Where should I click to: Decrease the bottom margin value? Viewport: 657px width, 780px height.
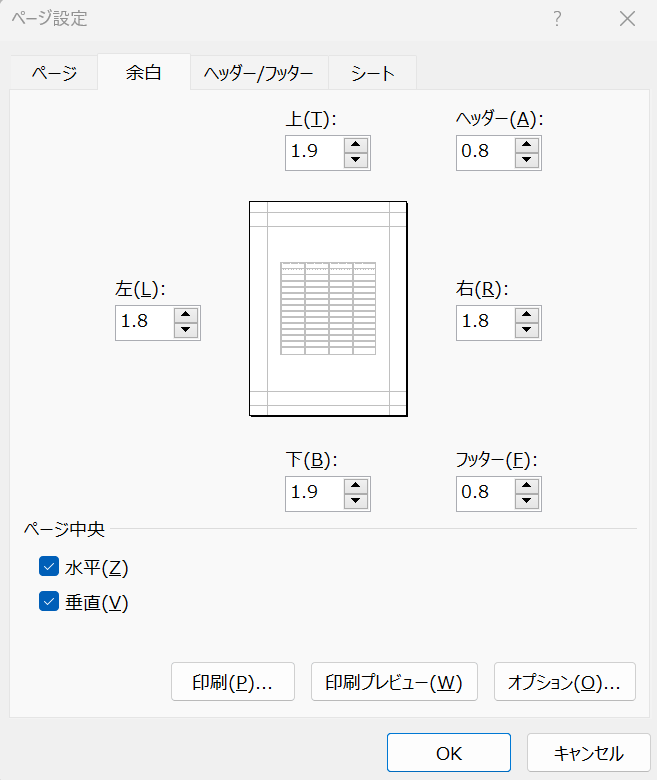356,500
